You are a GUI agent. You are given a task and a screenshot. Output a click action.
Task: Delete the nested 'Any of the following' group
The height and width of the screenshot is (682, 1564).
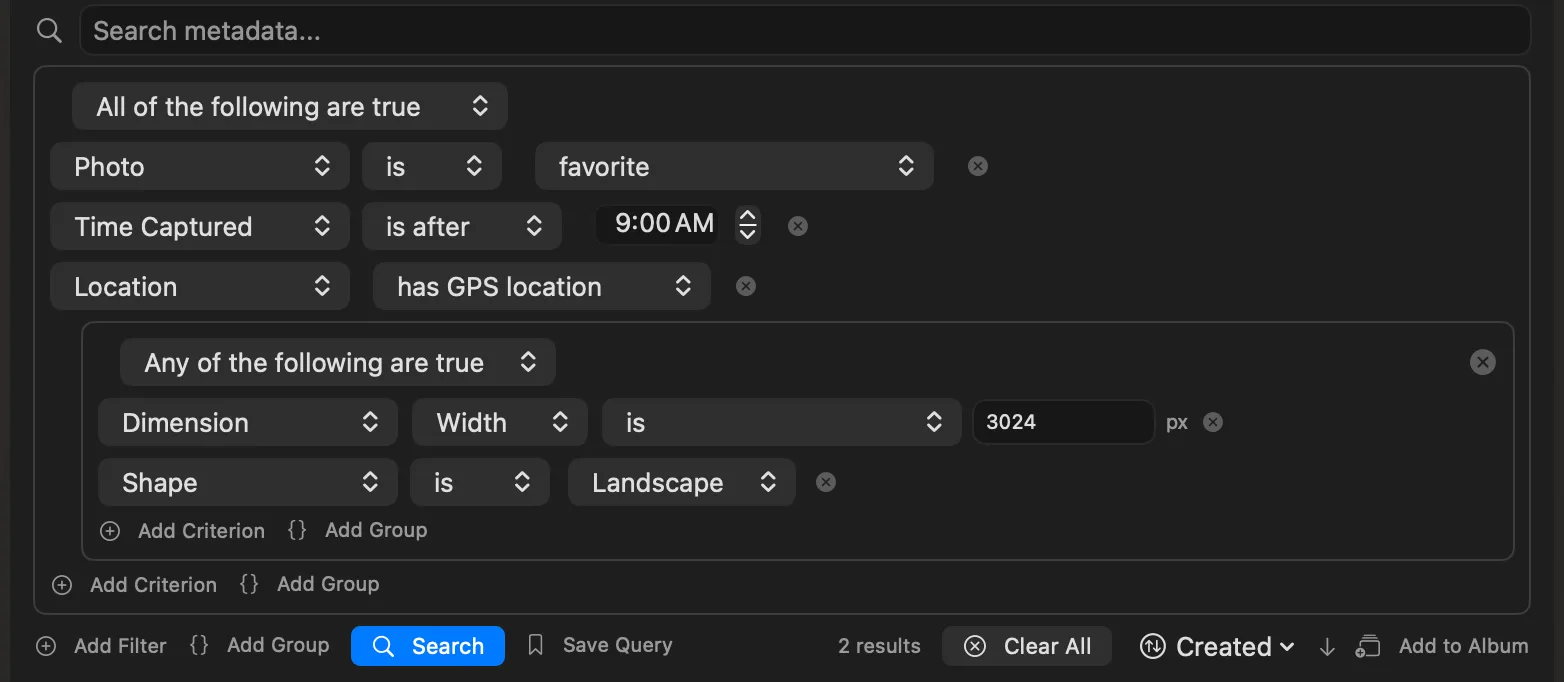(x=1483, y=362)
